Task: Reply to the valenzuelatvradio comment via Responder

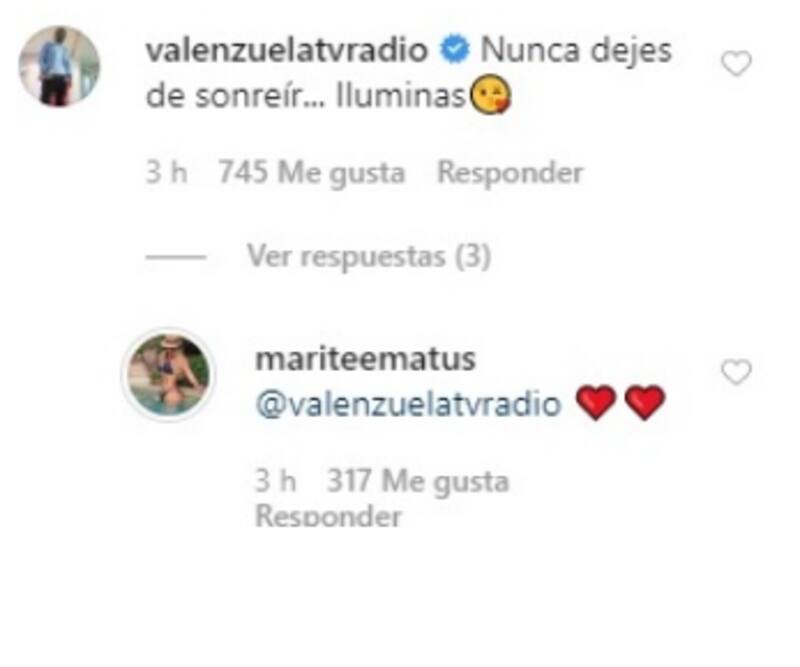Action: pos(510,172)
